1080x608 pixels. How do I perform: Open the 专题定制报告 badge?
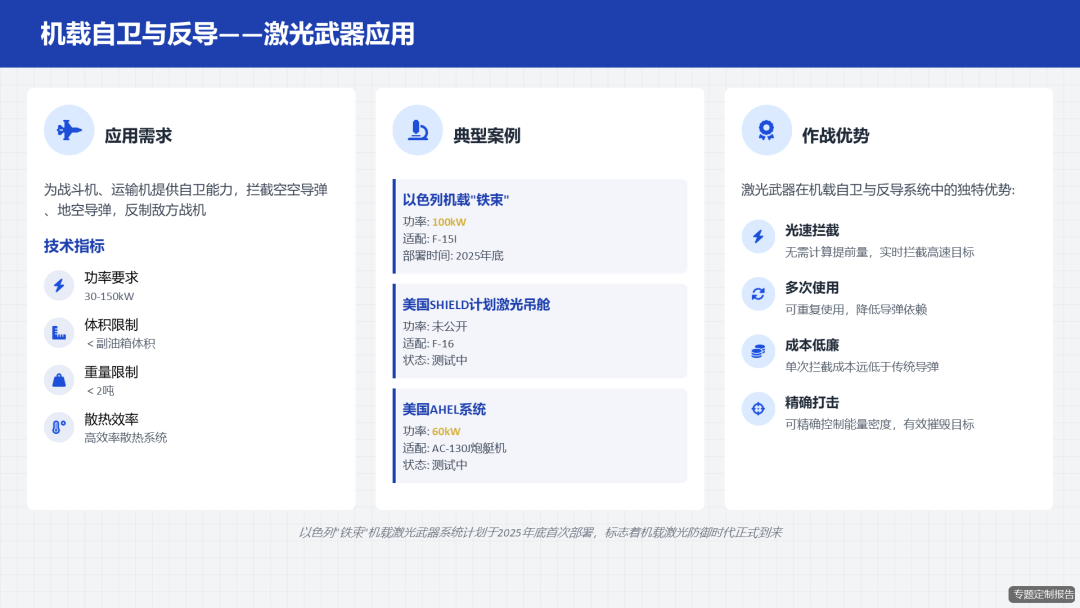[1041, 594]
